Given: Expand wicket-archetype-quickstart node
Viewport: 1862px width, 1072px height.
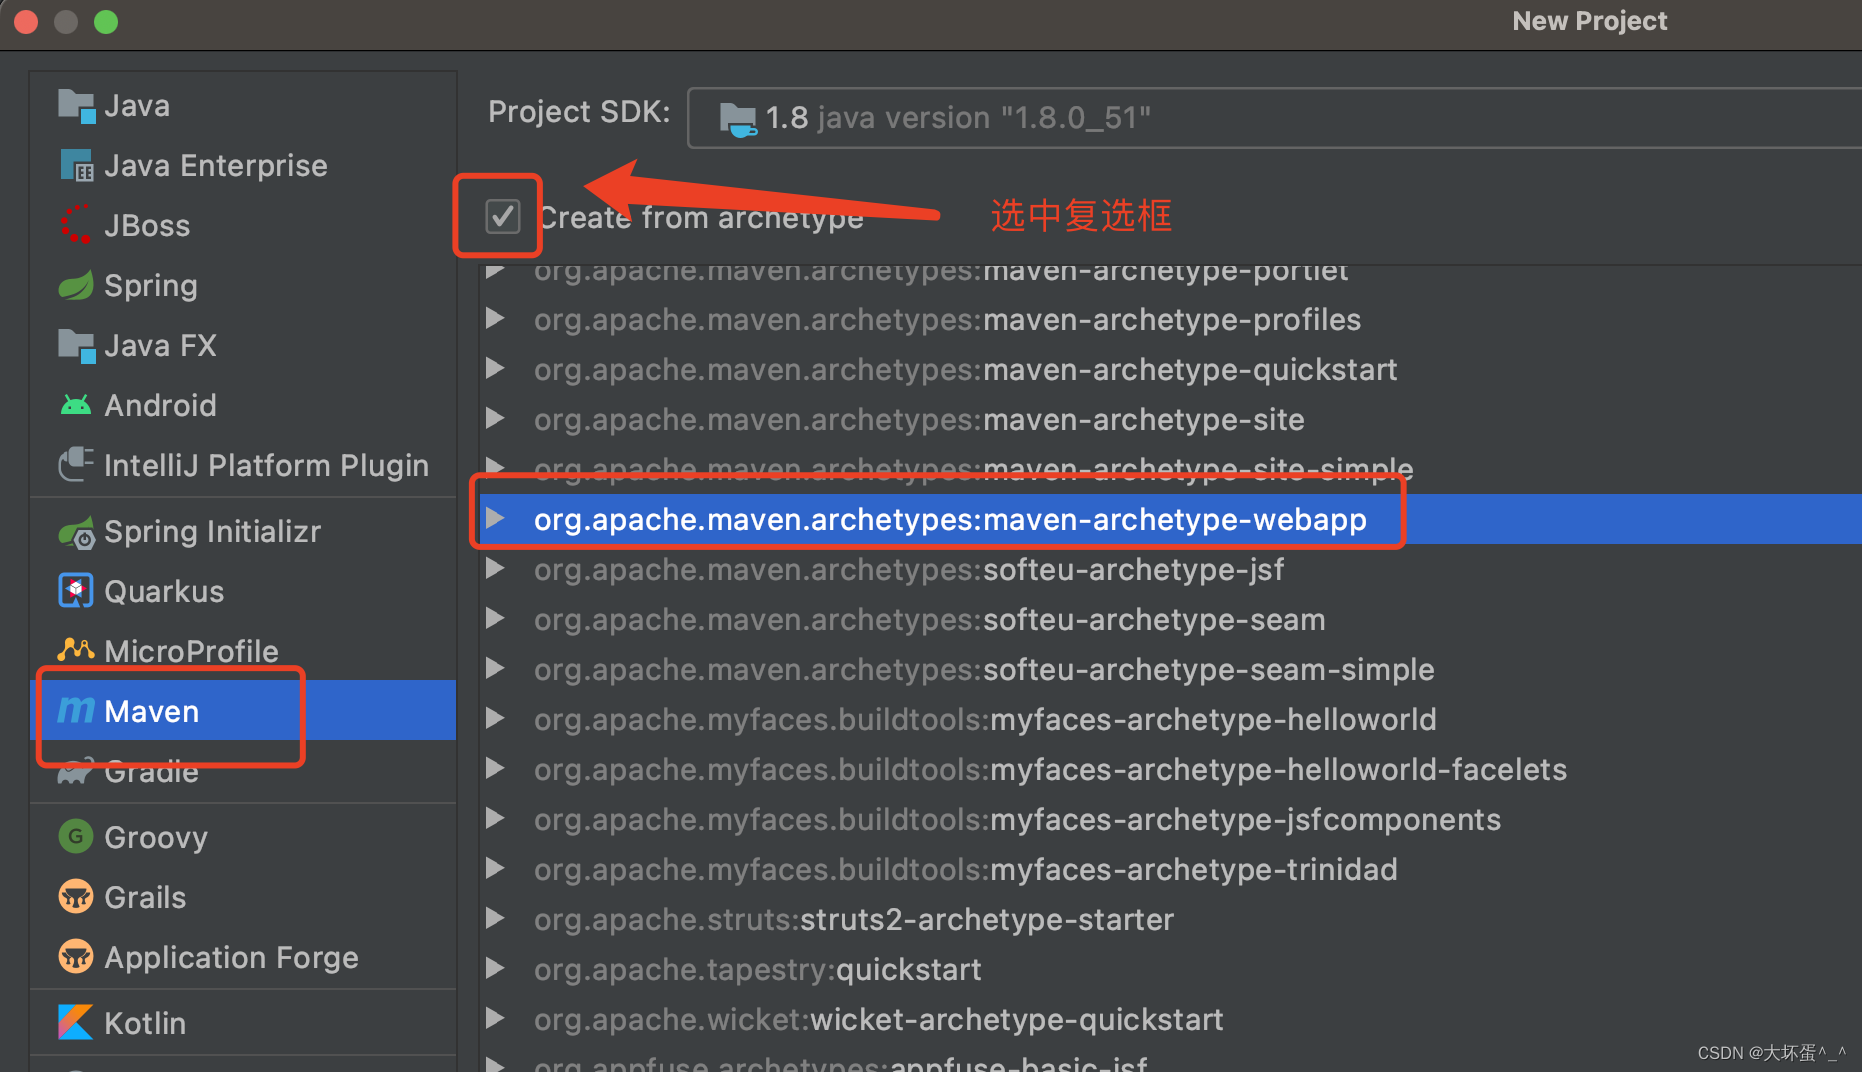Looking at the screenshot, I should point(495,1019).
